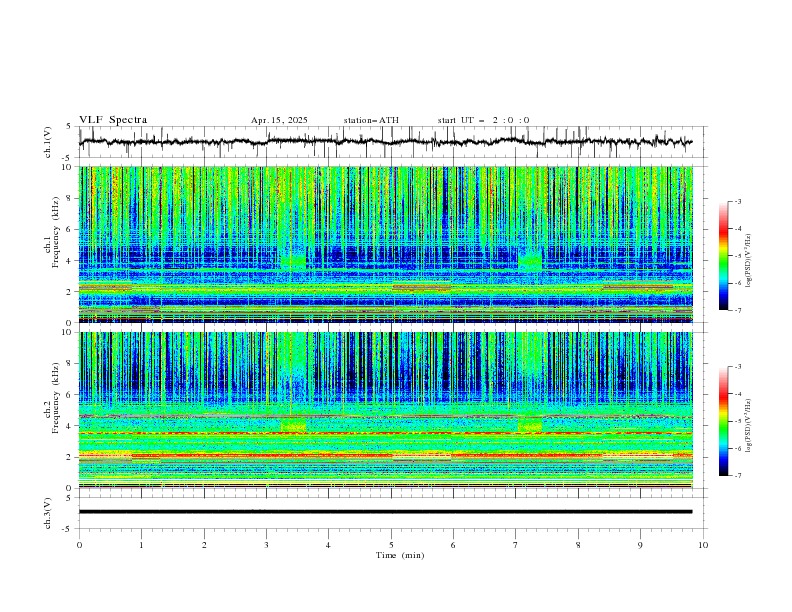
Task: Click time tick label '7' on x-axis
Action: (516, 545)
